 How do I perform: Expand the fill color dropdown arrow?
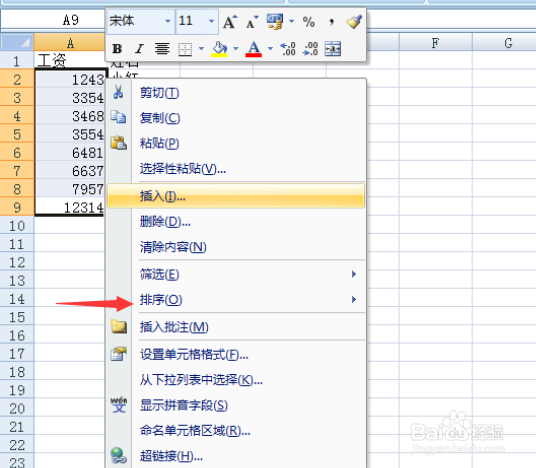pos(236,49)
